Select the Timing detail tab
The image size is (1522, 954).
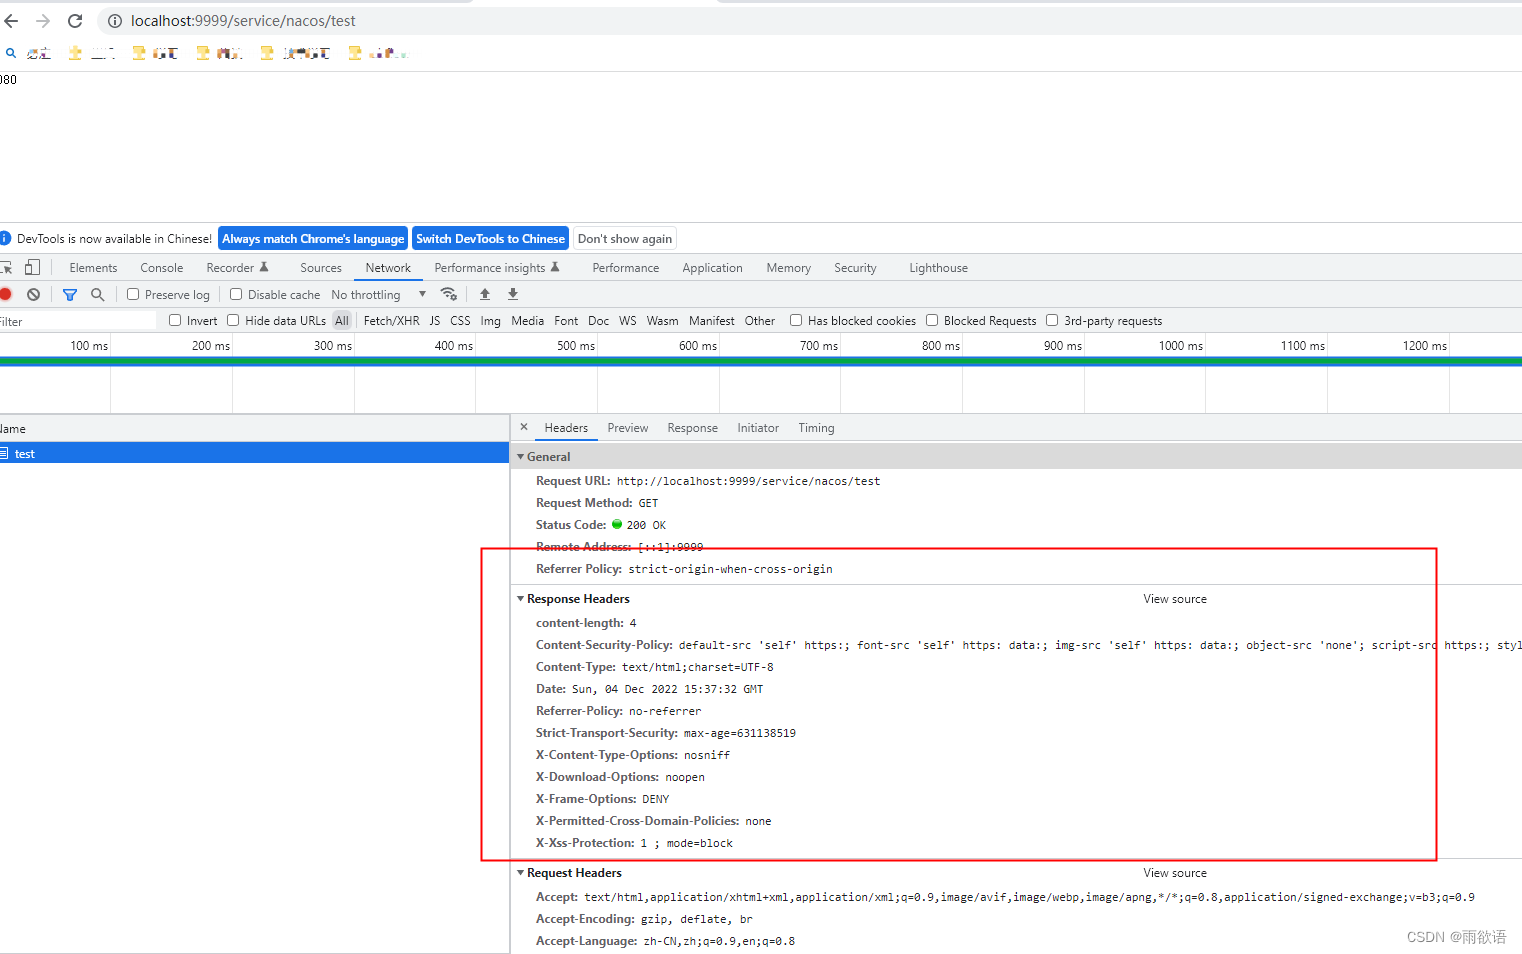click(816, 428)
